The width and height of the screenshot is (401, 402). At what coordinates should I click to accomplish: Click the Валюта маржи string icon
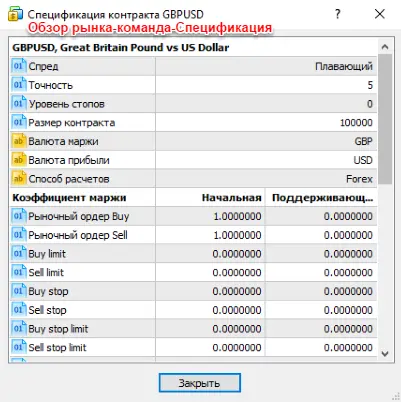coord(19,141)
